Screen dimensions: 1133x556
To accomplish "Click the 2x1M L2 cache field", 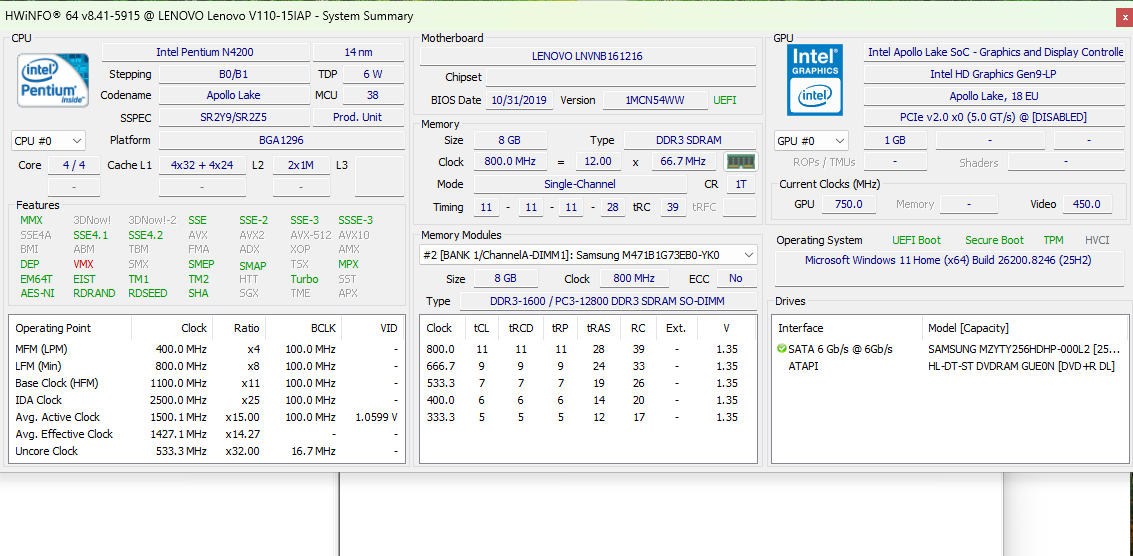I will pos(301,165).
